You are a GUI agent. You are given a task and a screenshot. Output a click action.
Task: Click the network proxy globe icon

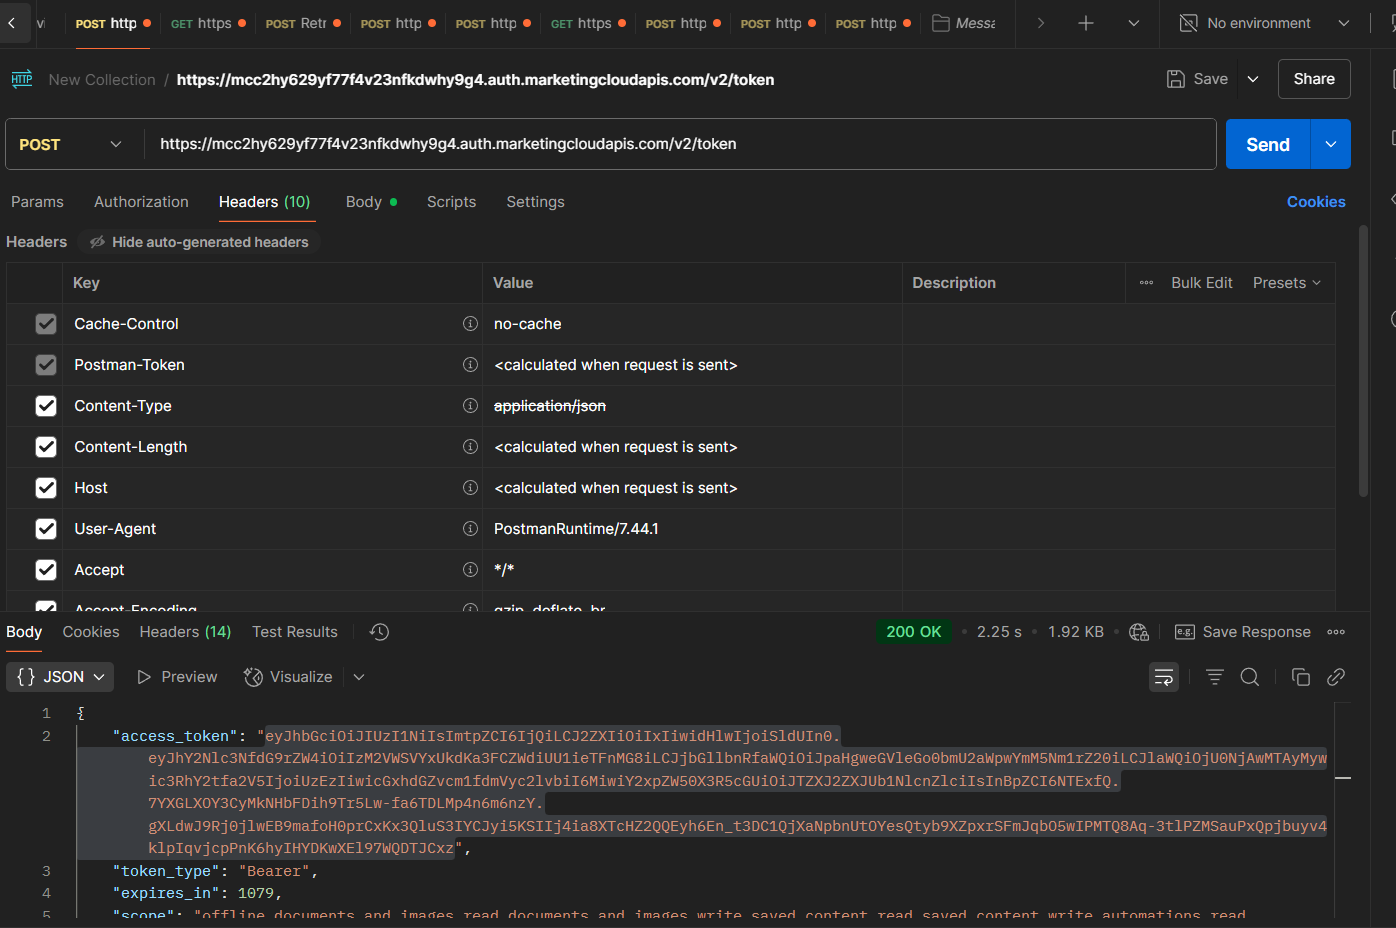pyautogui.click(x=1138, y=631)
